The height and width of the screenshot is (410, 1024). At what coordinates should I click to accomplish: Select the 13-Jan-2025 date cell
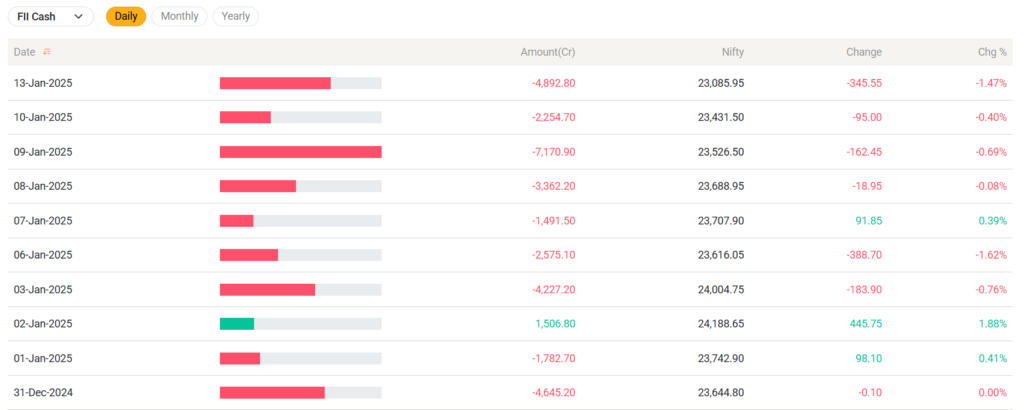tap(43, 83)
